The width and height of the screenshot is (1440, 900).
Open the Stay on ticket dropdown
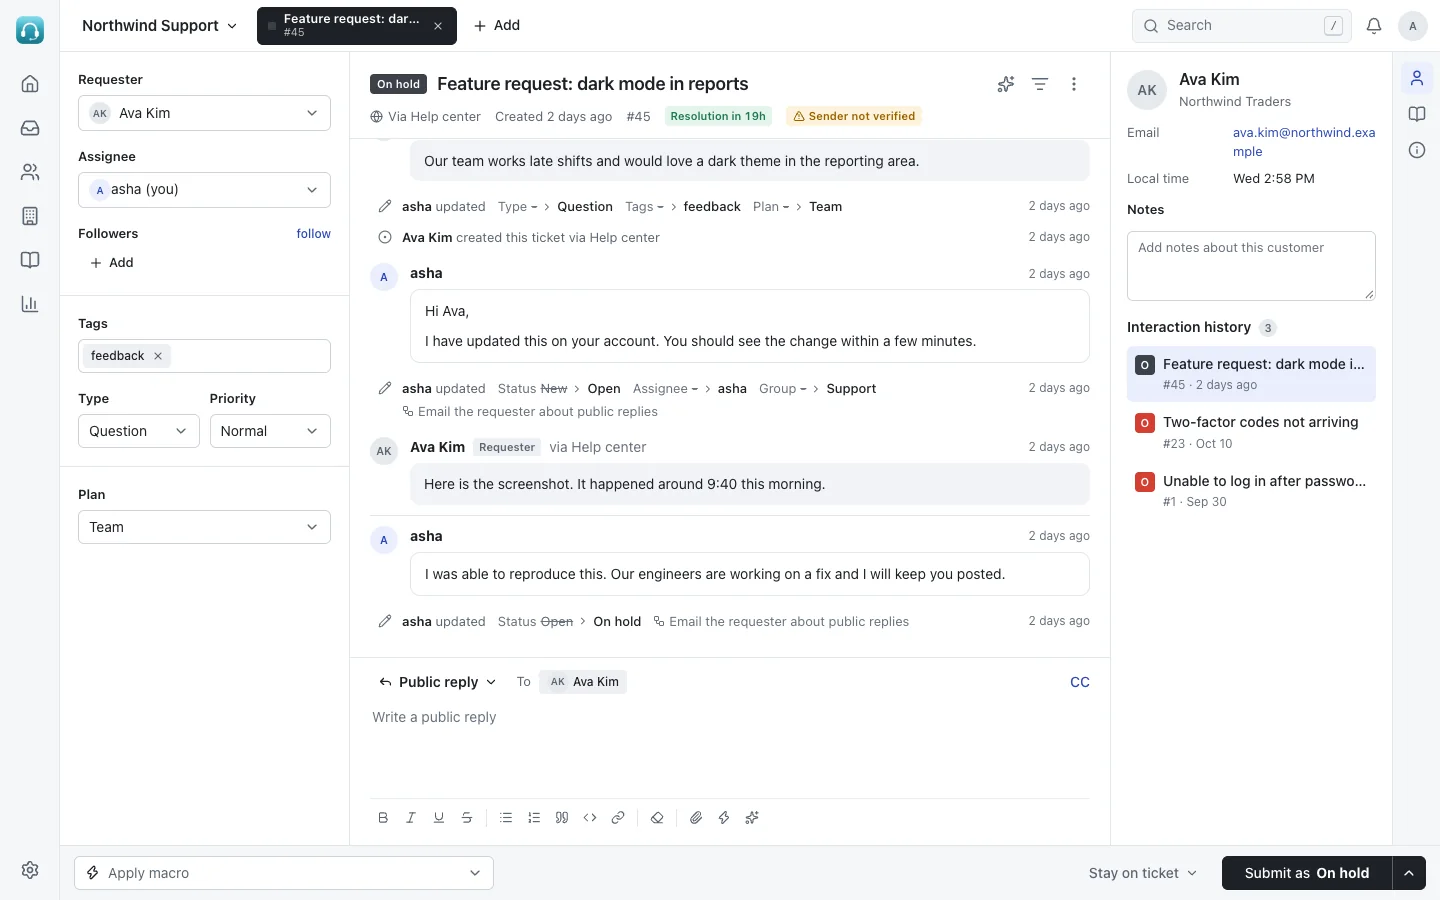tap(1143, 873)
